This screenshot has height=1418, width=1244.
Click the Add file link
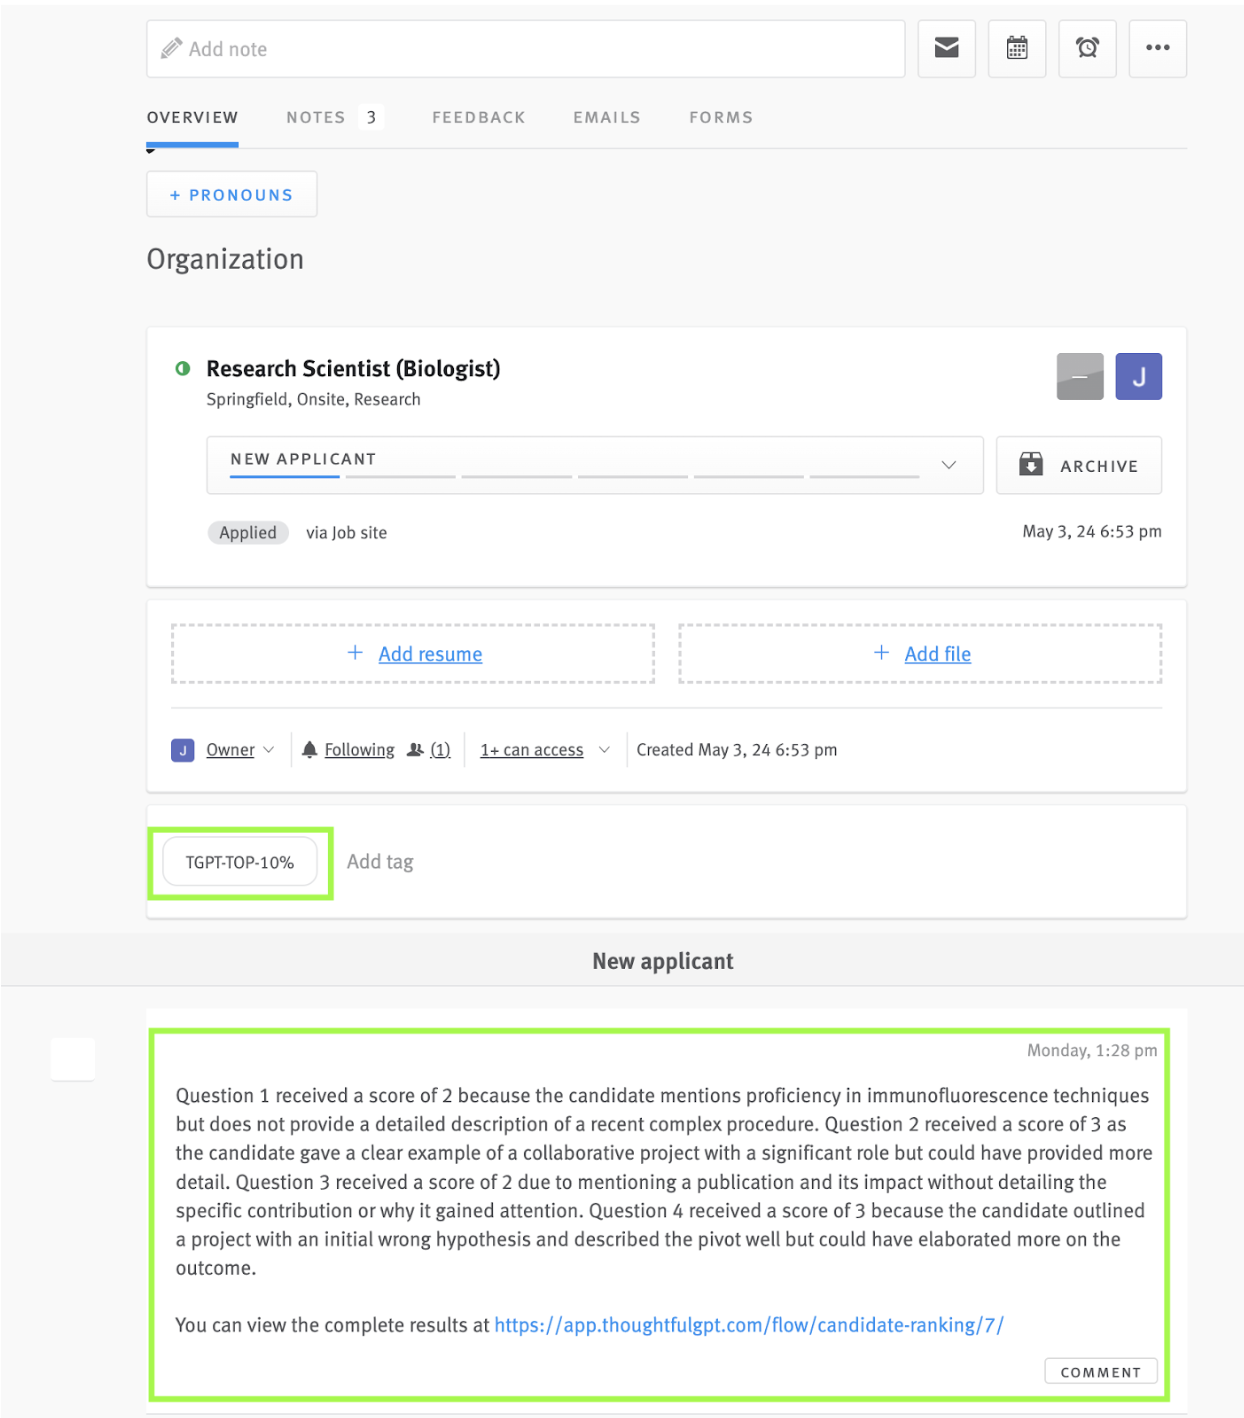(937, 654)
